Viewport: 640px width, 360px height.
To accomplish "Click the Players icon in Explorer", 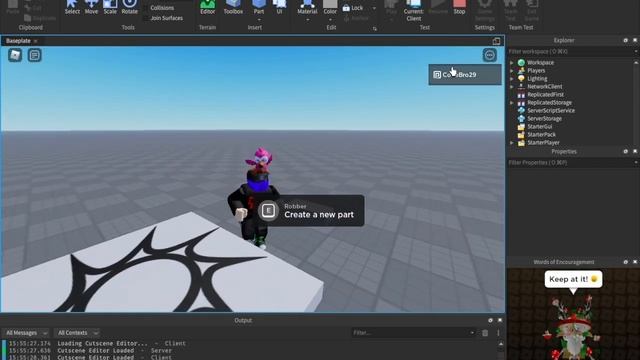I will (521, 71).
